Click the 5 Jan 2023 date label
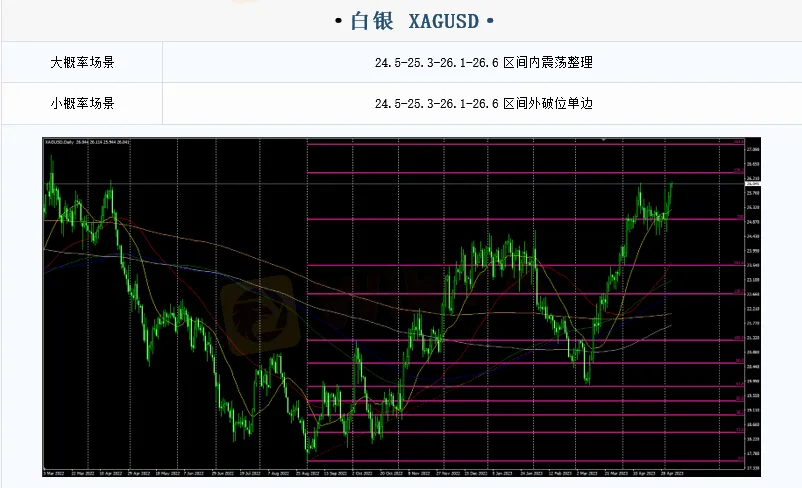 [x=503, y=473]
